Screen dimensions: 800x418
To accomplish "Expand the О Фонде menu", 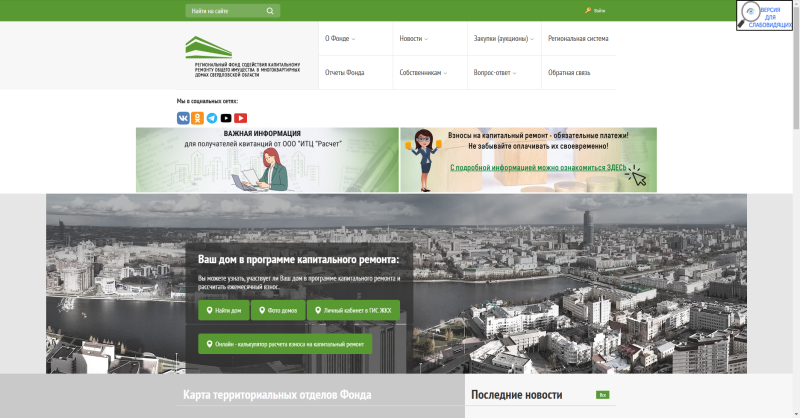I will 340,38.
